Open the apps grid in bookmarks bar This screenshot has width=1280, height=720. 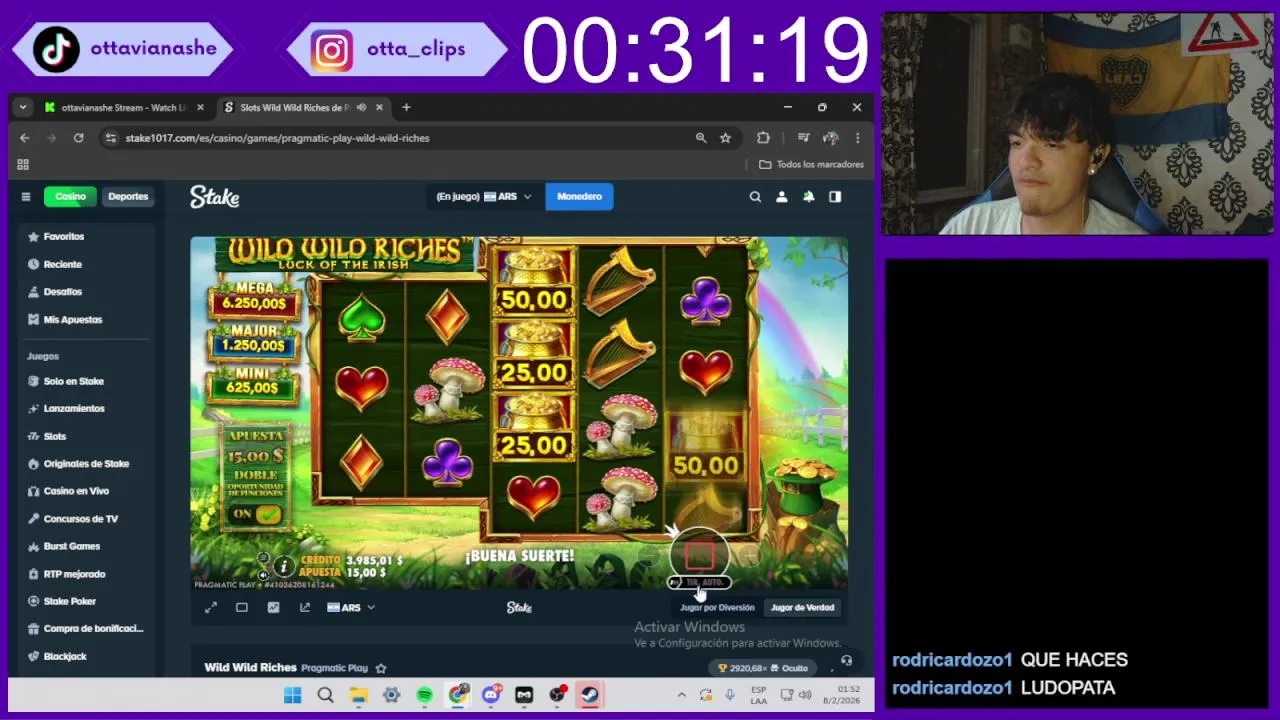pos(23,164)
